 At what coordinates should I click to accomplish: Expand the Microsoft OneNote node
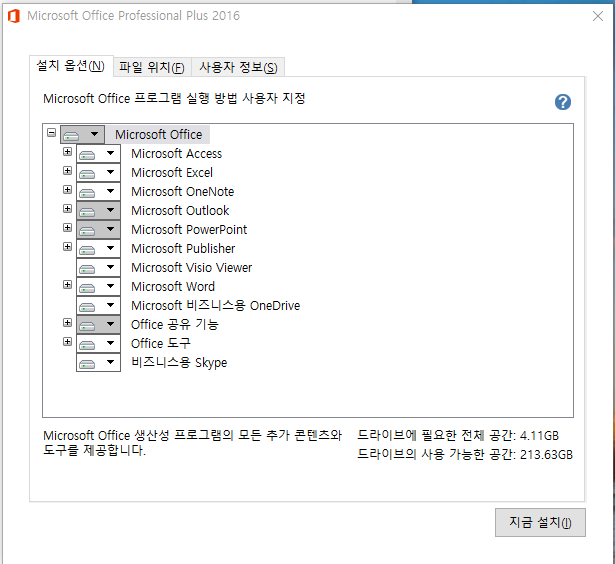pos(67,189)
